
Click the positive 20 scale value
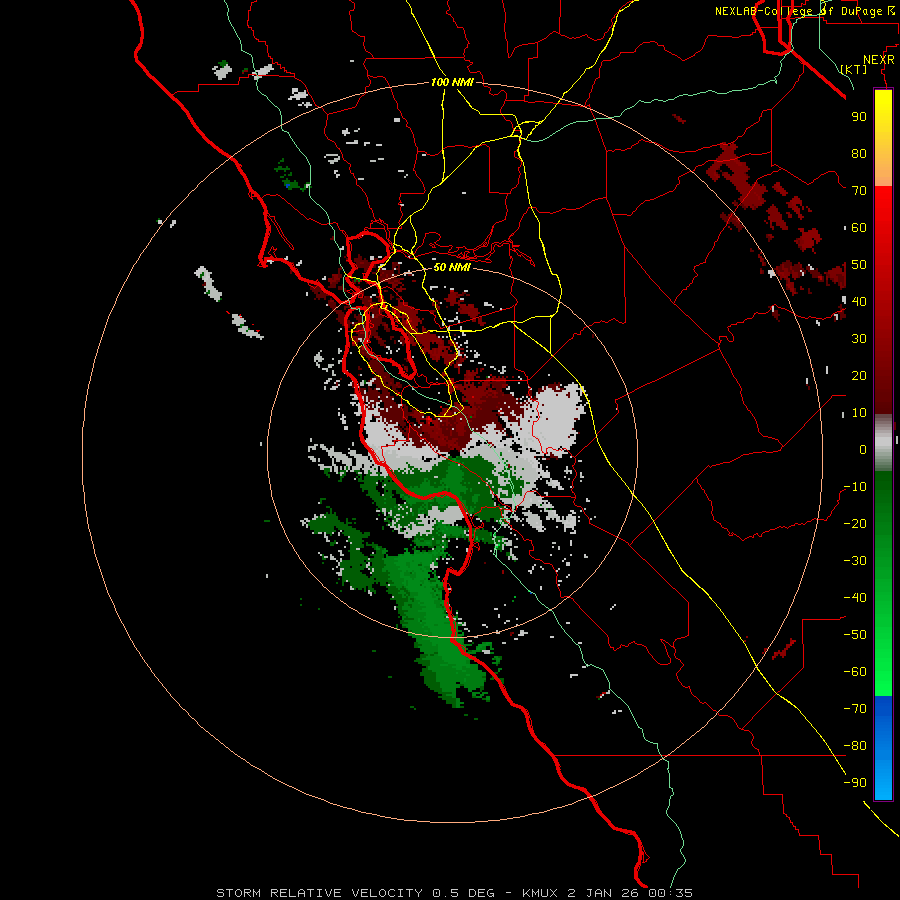[x=859, y=376]
